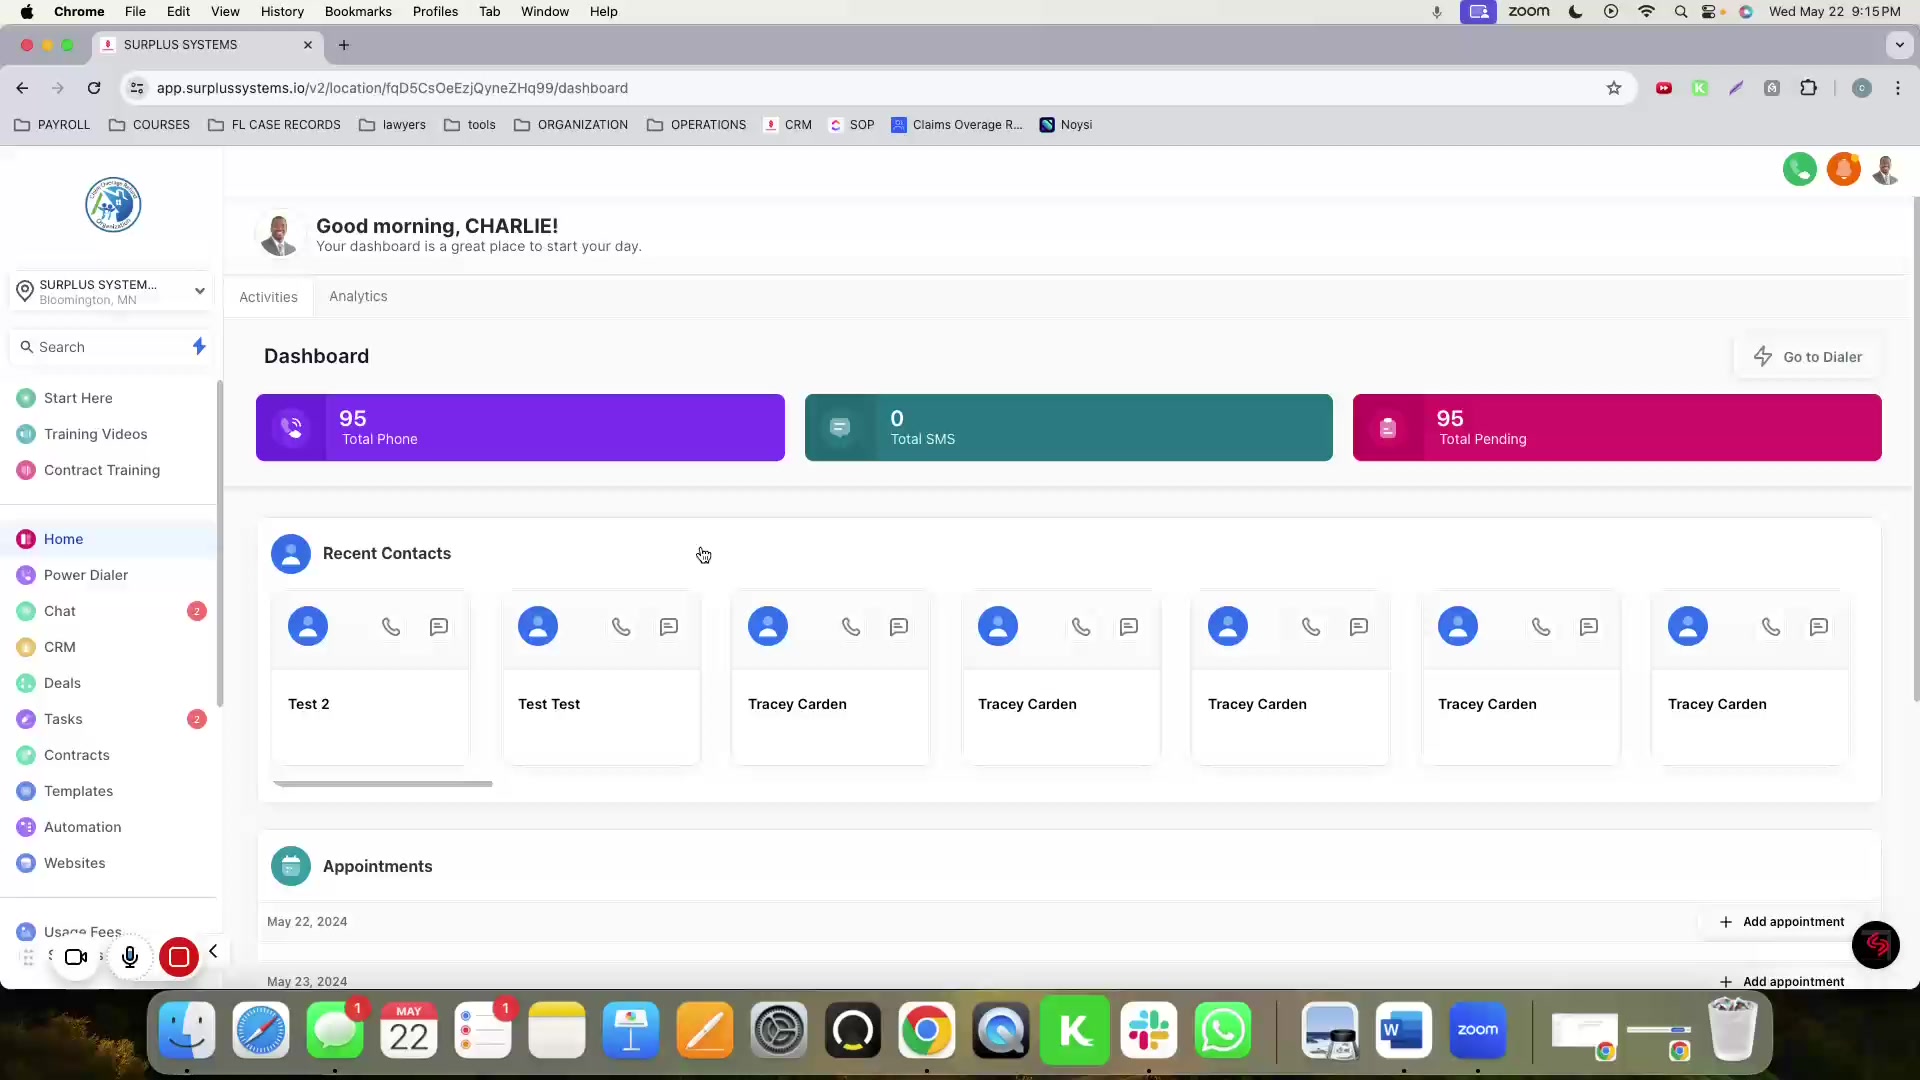1920x1080 pixels.
Task: Expand the SURPLUS SYSTEM location dropdown
Action: coord(199,291)
